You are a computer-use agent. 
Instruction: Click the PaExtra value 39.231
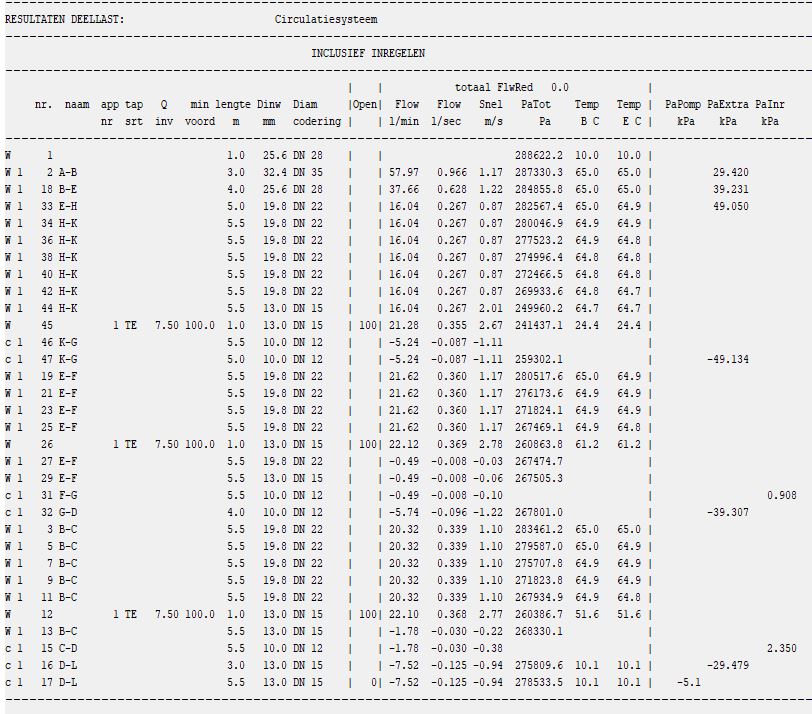(731, 190)
